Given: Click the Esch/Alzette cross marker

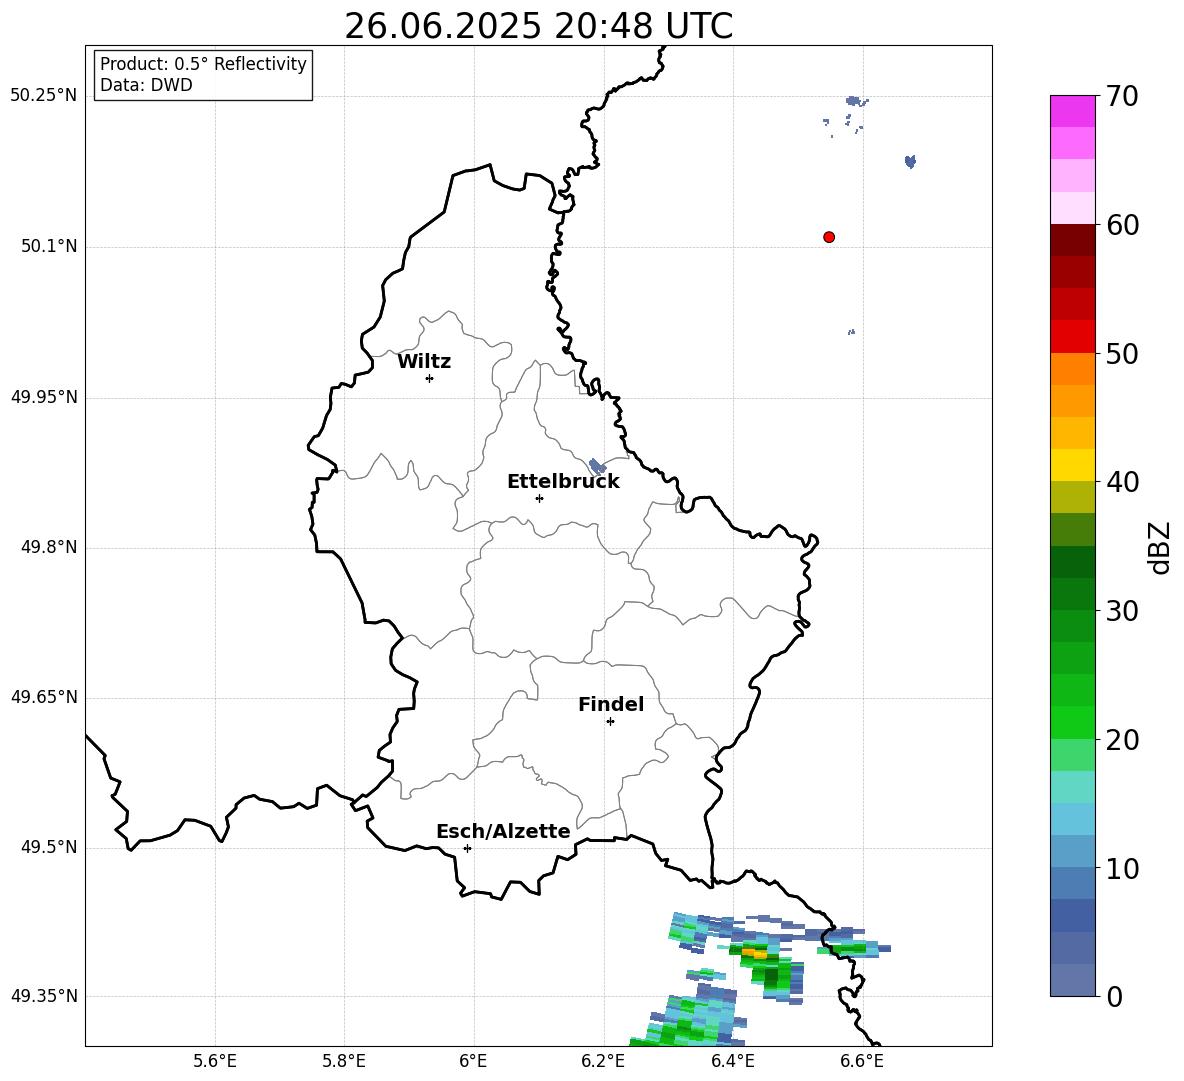Looking at the screenshot, I should (x=467, y=848).
